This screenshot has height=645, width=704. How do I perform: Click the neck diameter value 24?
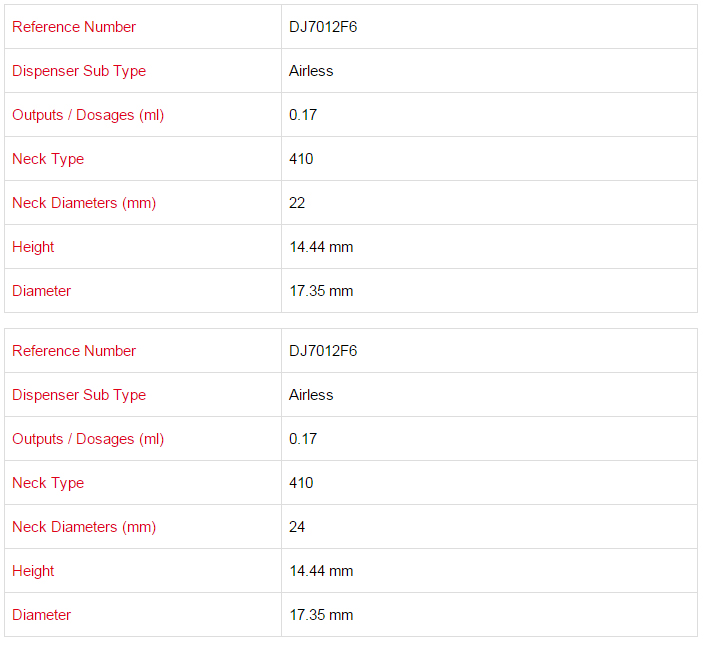[297, 527]
